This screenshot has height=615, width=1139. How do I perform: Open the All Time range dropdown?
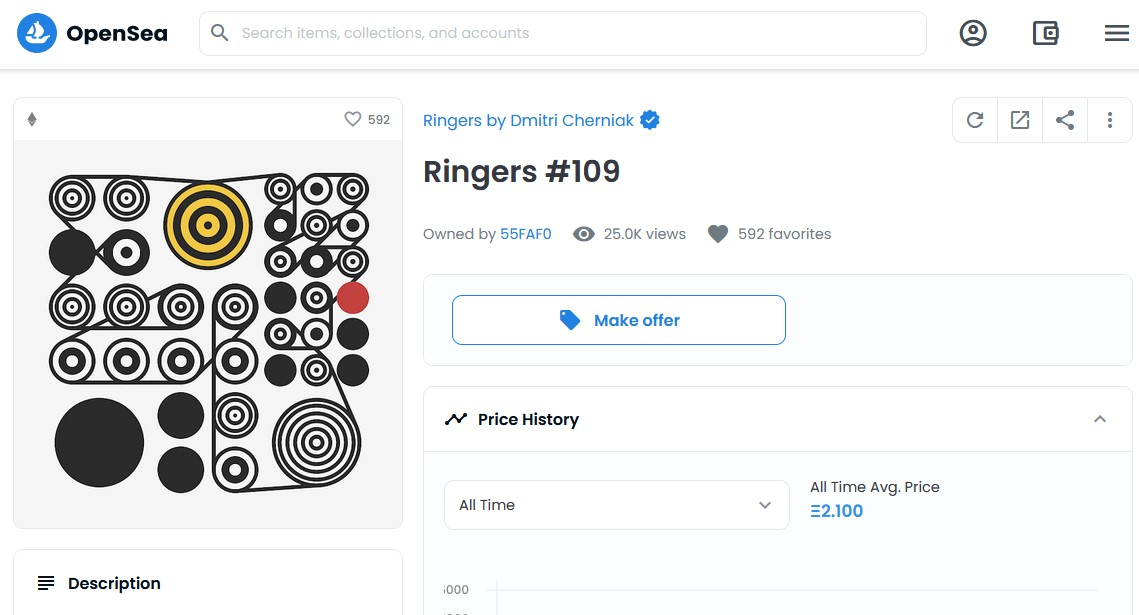click(x=616, y=505)
